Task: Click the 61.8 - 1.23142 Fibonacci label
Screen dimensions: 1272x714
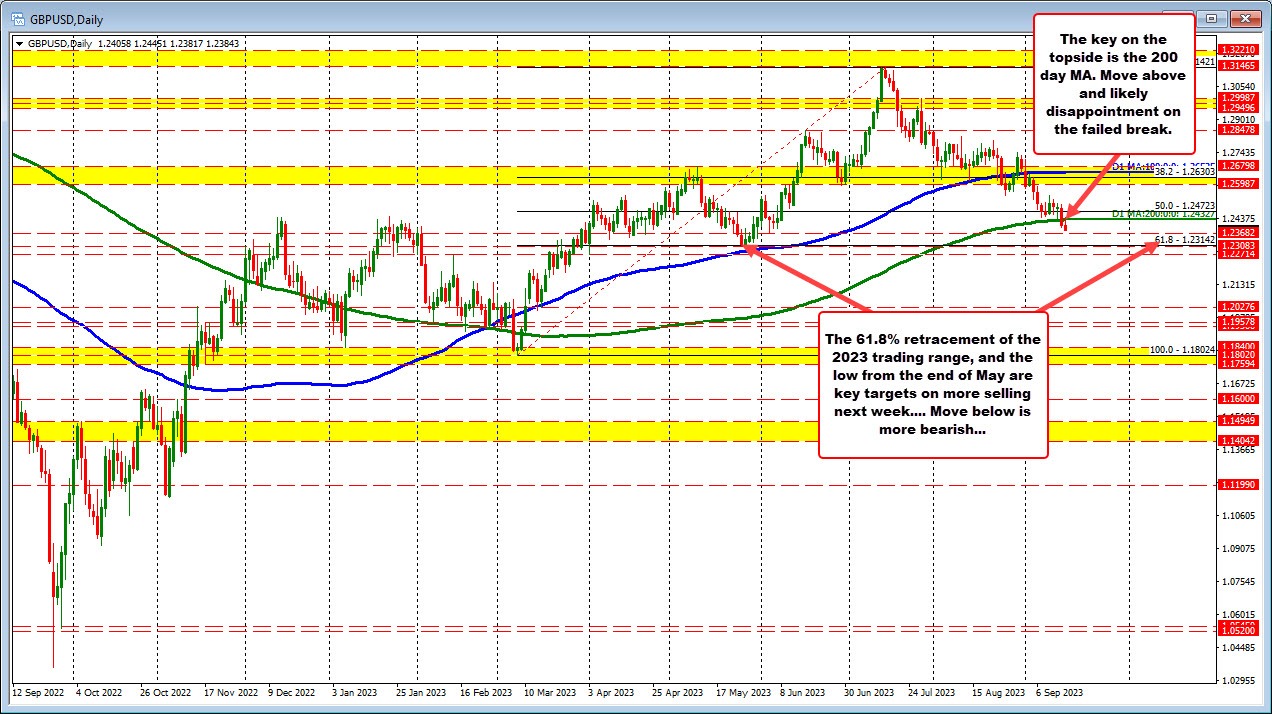Action: 1185,241
